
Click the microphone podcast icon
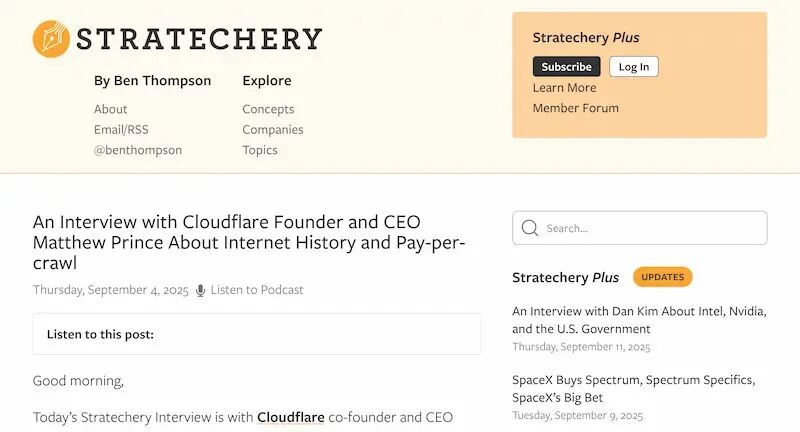point(201,290)
